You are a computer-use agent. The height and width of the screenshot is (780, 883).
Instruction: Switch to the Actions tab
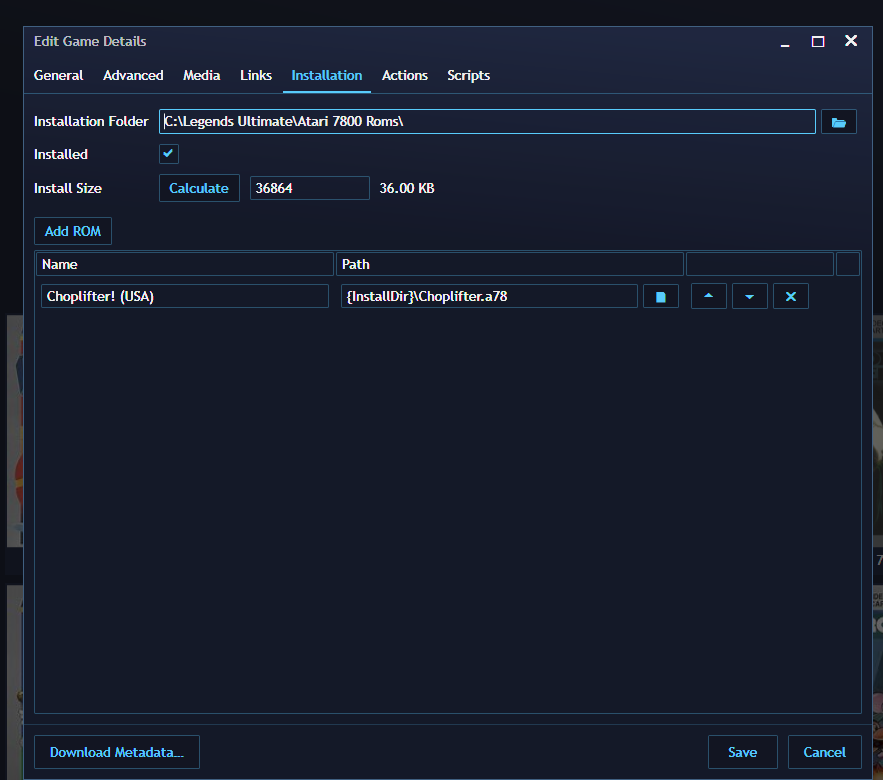404,75
